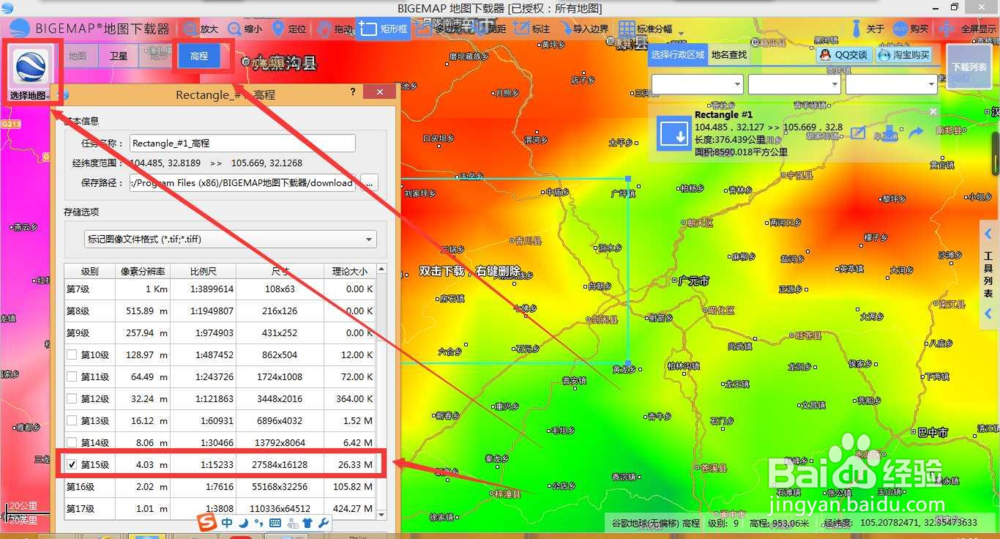
Task: Select the 第16级 table row
Action: [221, 487]
